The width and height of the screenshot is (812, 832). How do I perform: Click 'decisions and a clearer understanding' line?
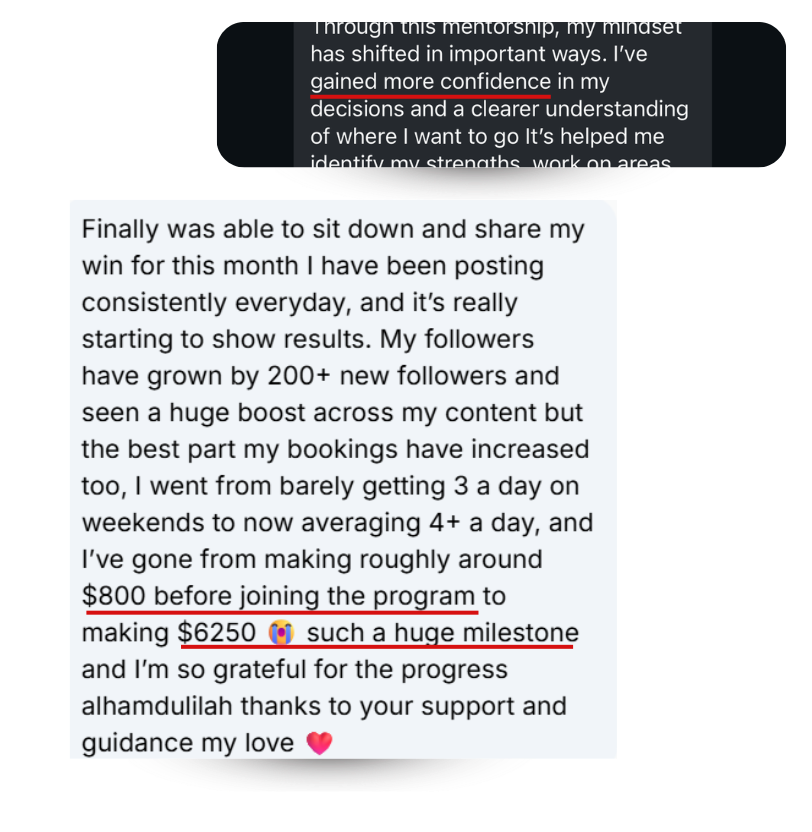pos(499,109)
